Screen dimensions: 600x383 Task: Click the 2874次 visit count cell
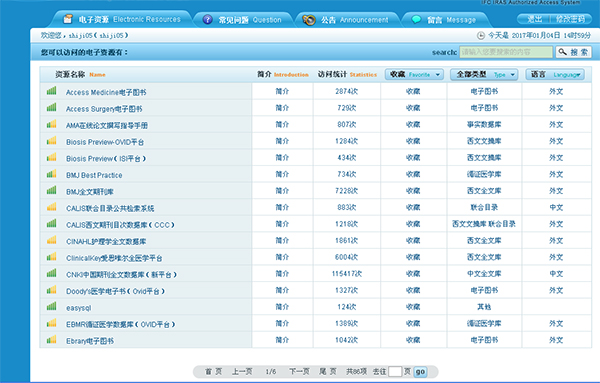347,91
